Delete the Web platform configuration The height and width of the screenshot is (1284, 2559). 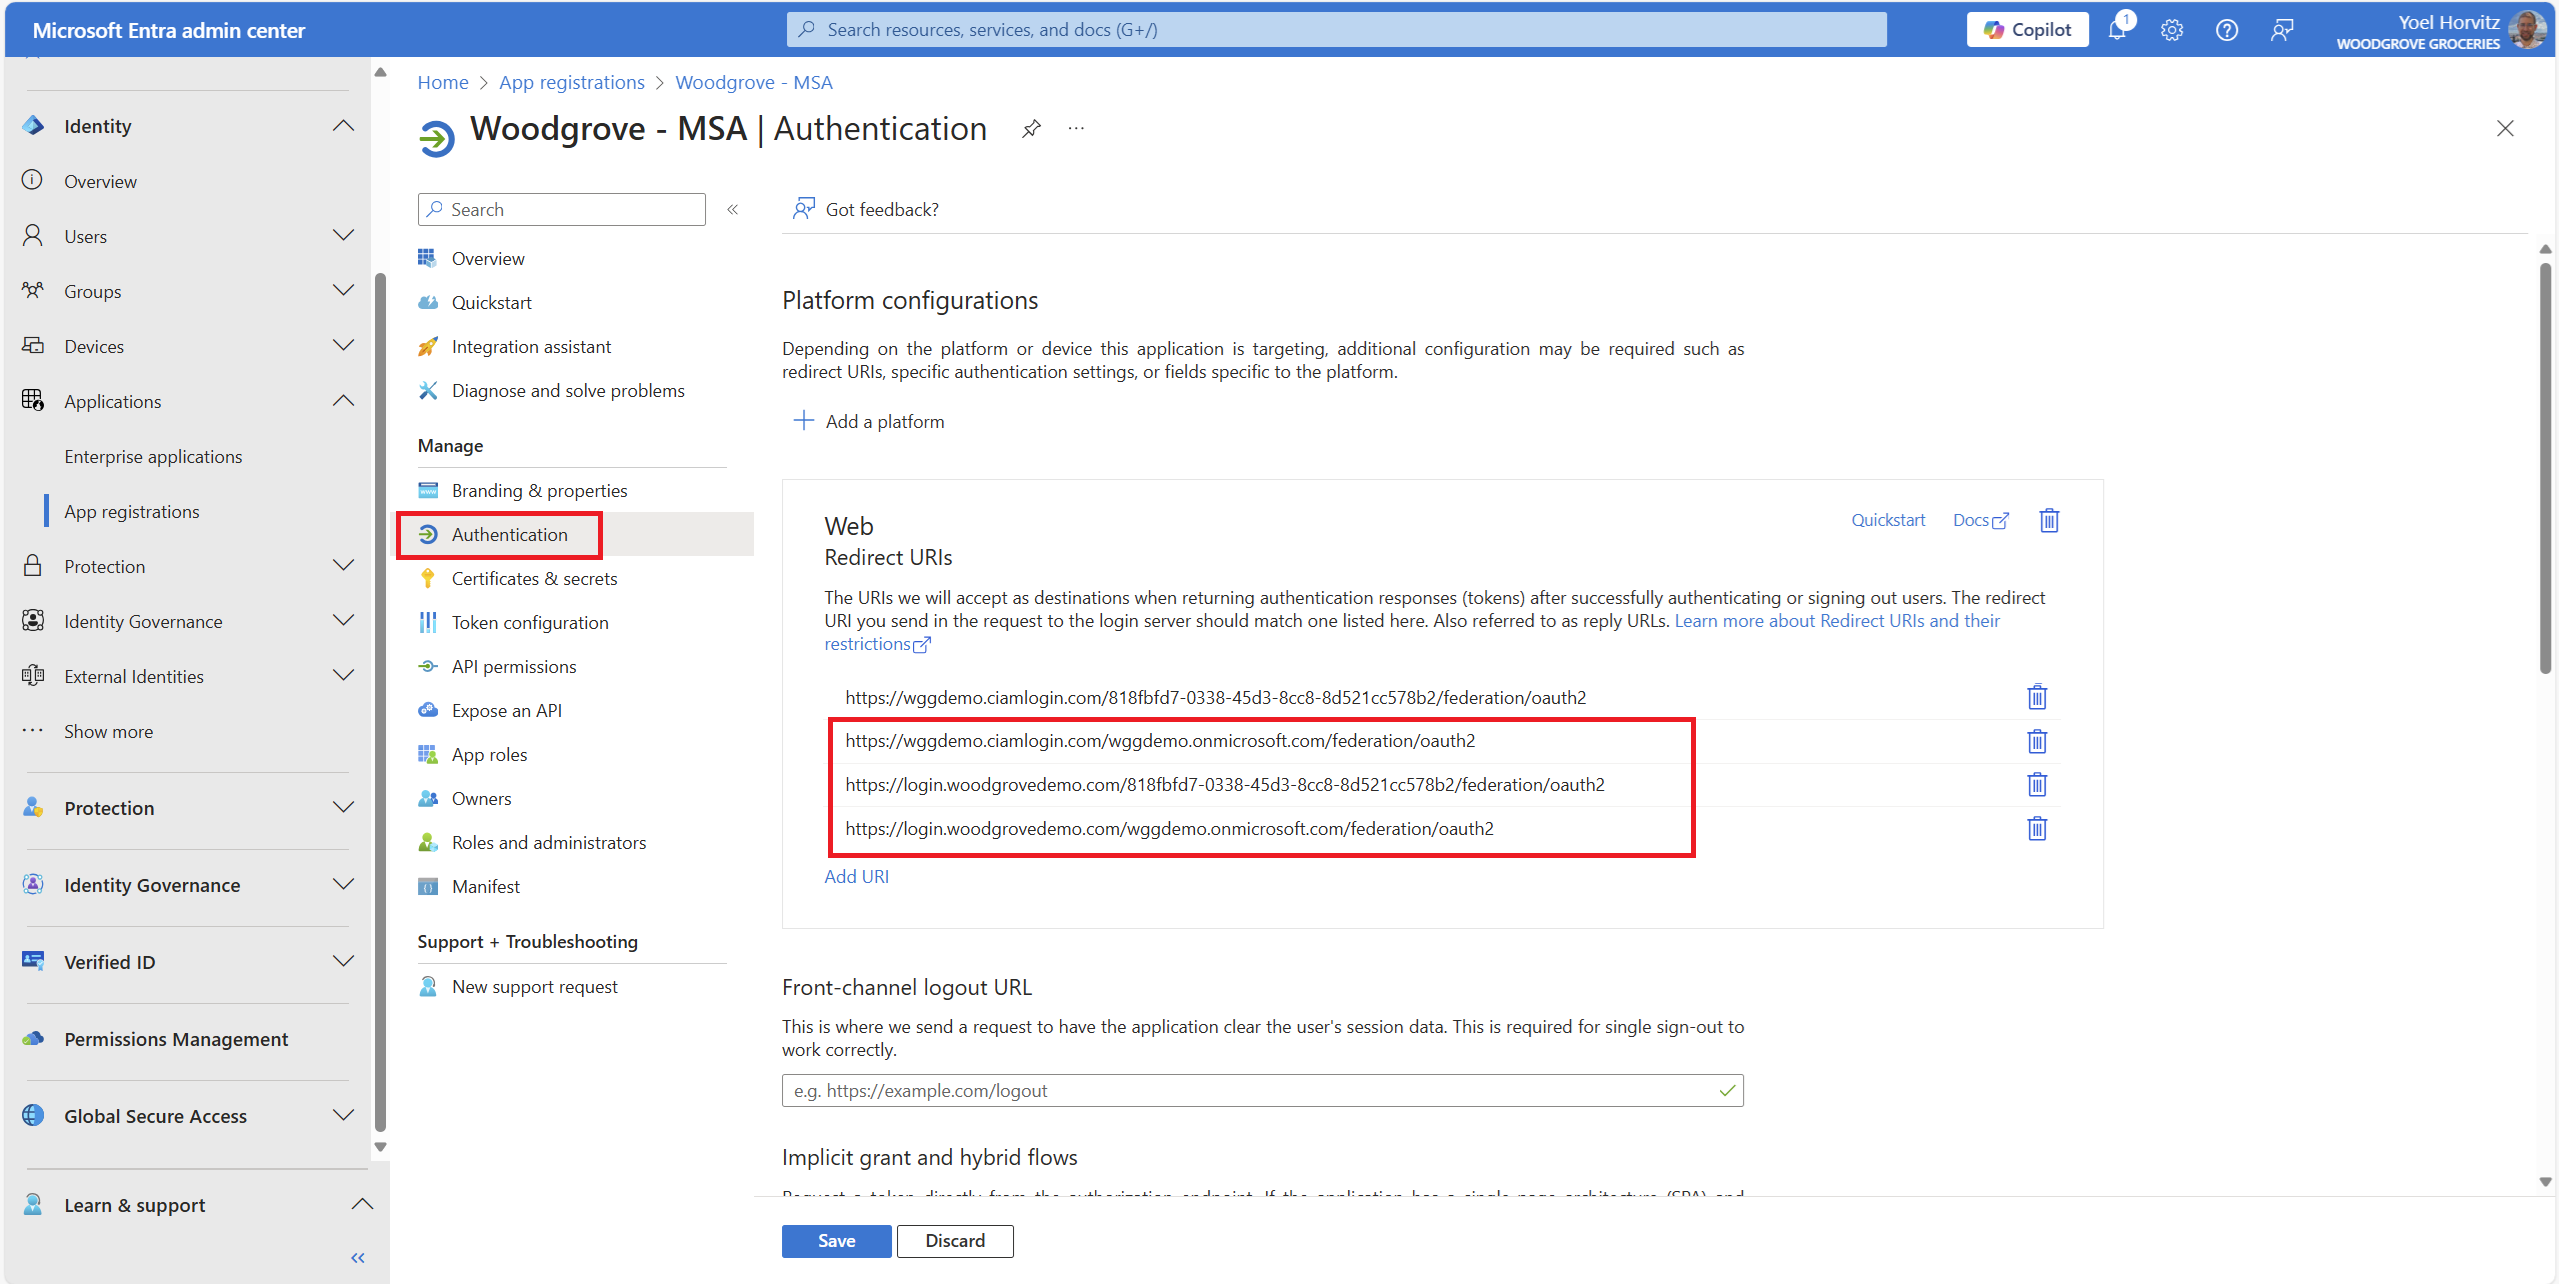[2048, 520]
